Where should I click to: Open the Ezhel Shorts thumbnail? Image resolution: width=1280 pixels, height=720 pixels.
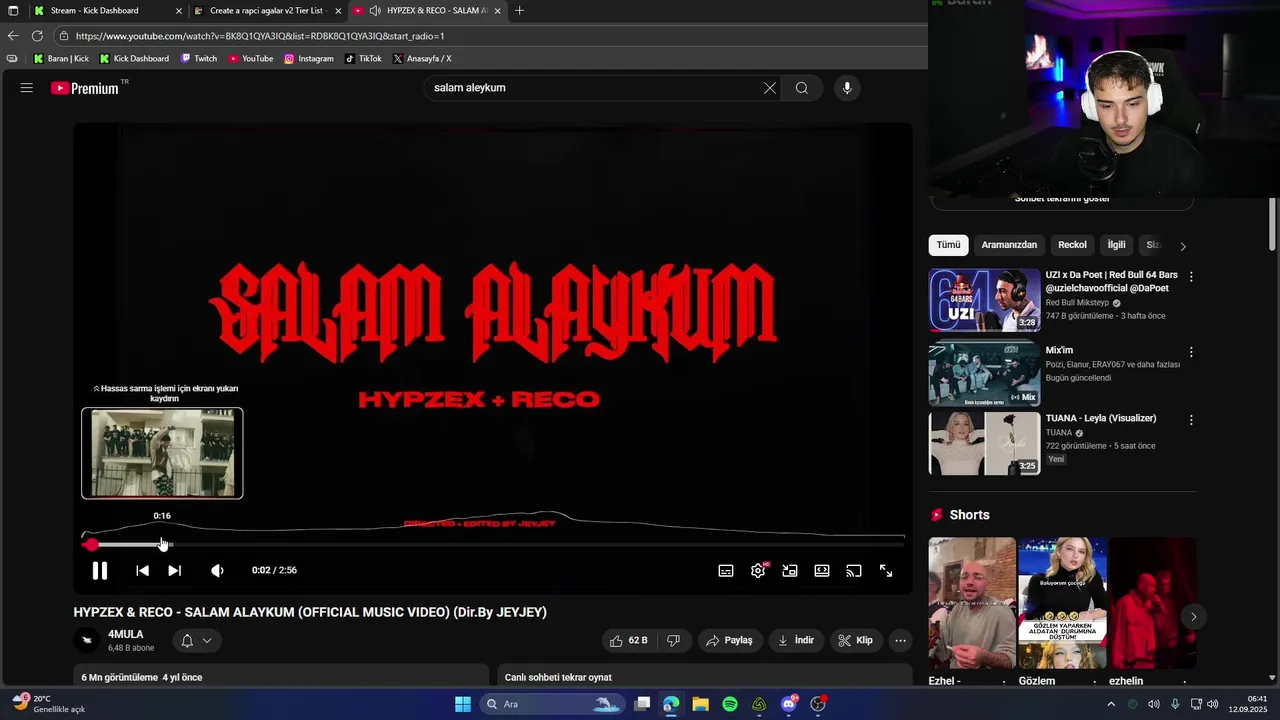click(x=972, y=603)
